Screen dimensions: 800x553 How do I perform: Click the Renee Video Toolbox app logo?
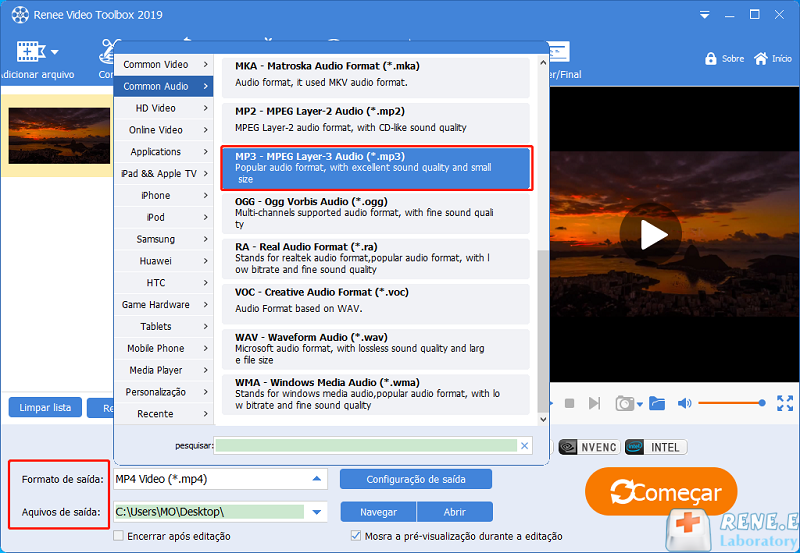20,15
